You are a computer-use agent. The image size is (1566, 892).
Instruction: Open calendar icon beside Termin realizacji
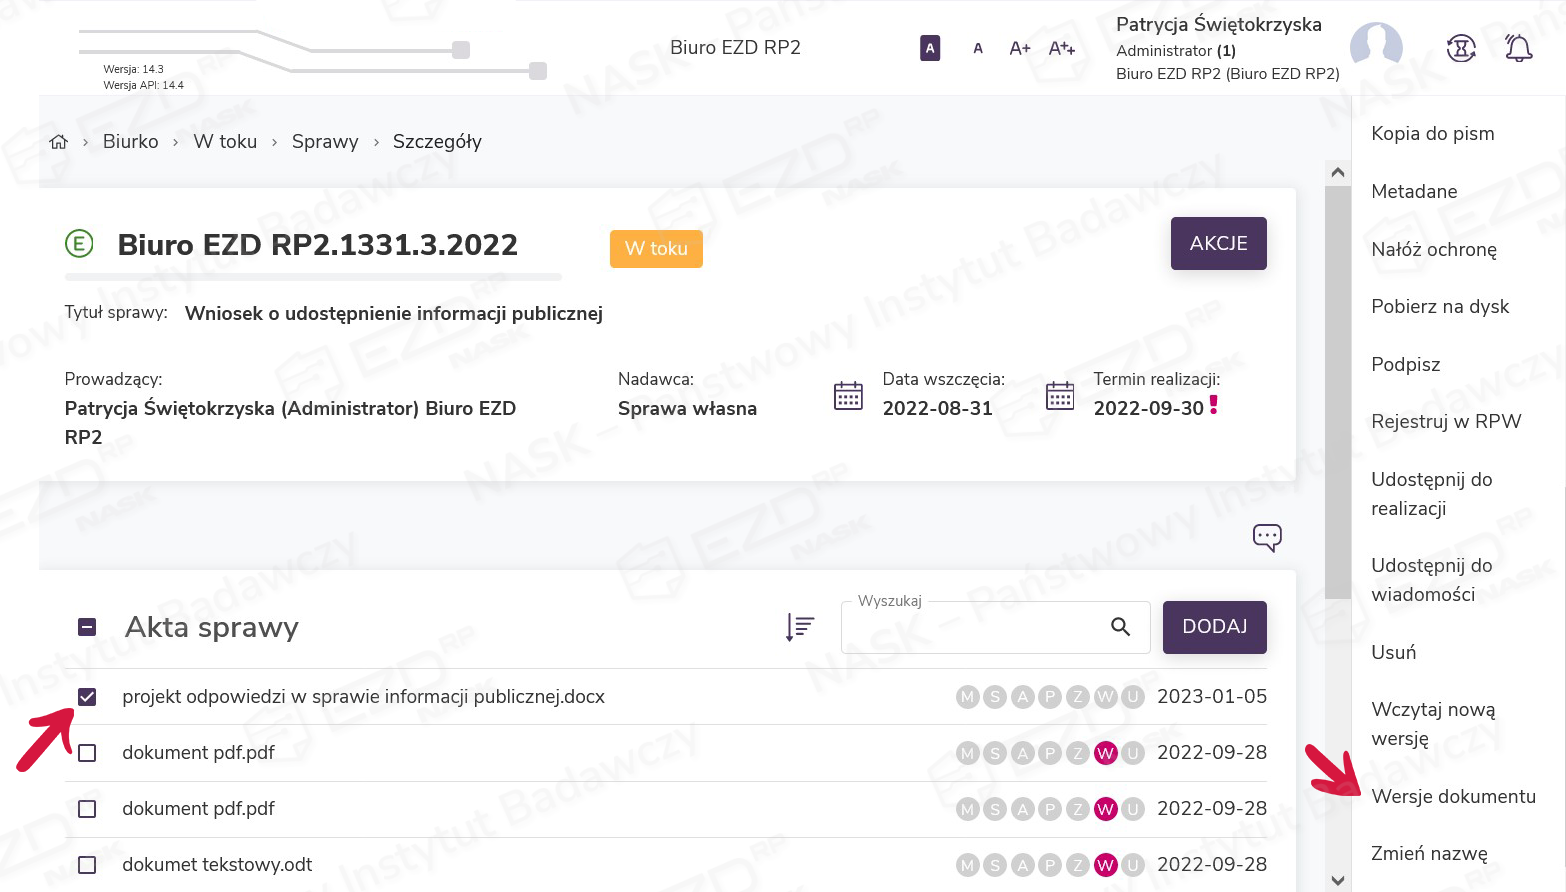(x=1060, y=396)
